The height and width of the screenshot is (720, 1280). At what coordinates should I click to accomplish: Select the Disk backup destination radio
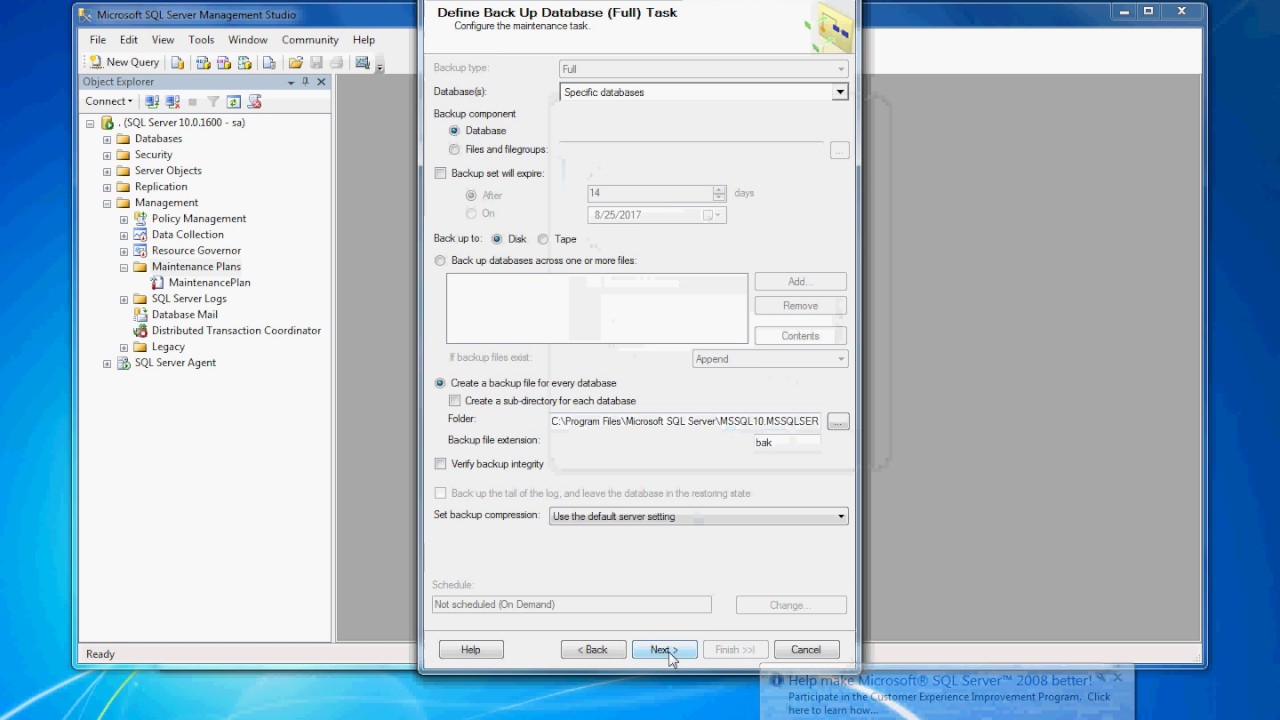[497, 240]
